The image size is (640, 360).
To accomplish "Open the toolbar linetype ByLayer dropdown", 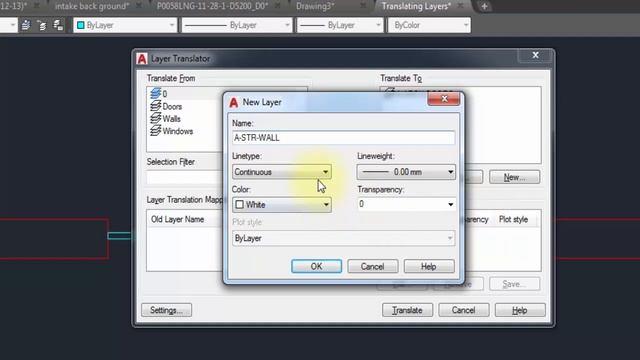I will 237,25.
